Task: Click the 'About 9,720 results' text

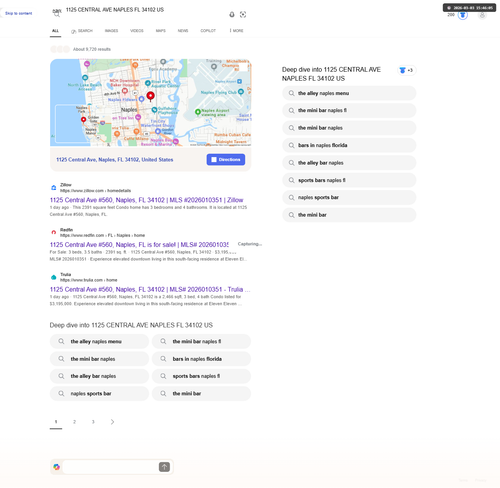Action: 92,49
